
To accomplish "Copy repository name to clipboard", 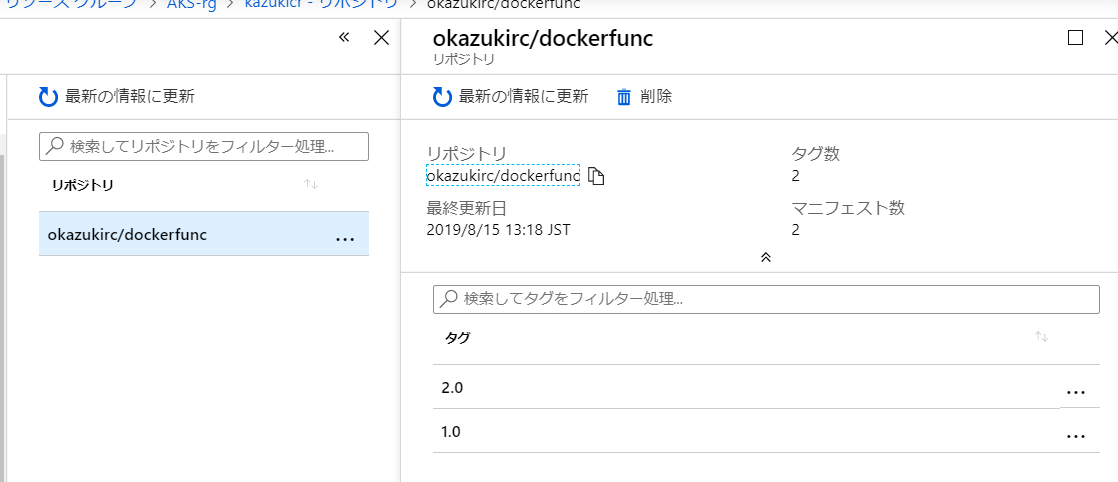I will coord(597,176).
